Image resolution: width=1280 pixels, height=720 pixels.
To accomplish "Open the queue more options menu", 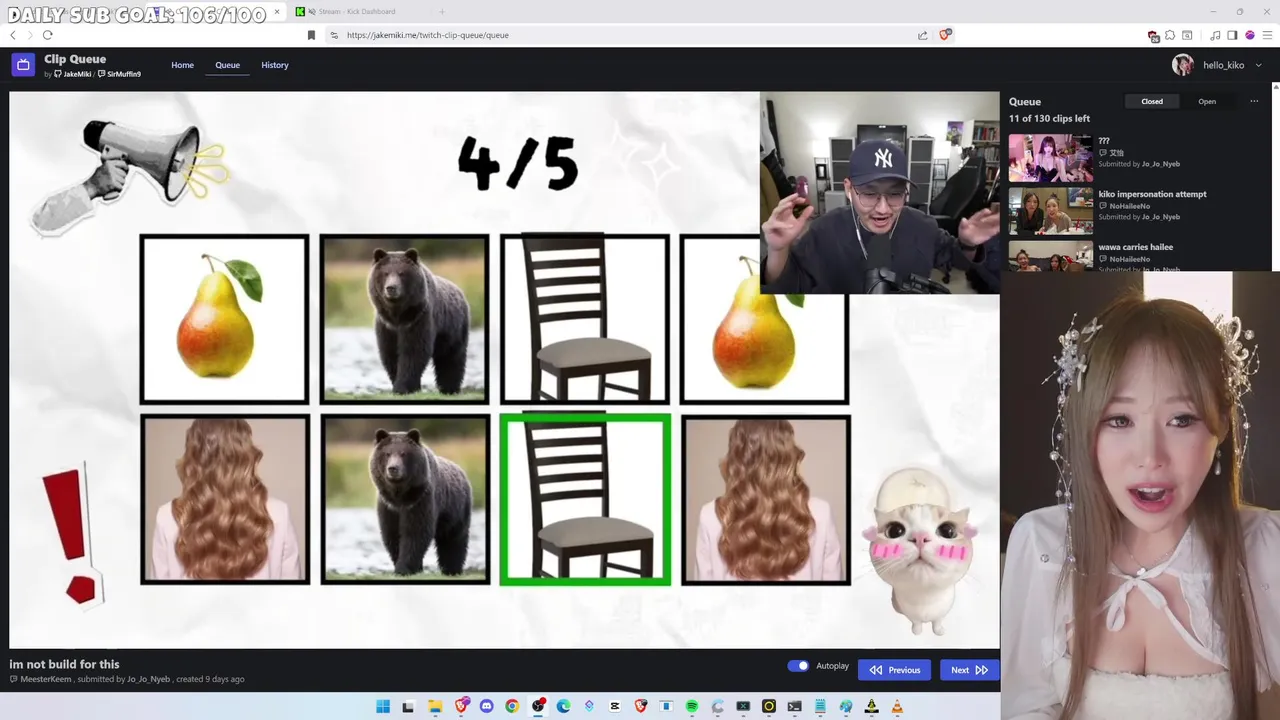I will pyautogui.click(x=1254, y=101).
